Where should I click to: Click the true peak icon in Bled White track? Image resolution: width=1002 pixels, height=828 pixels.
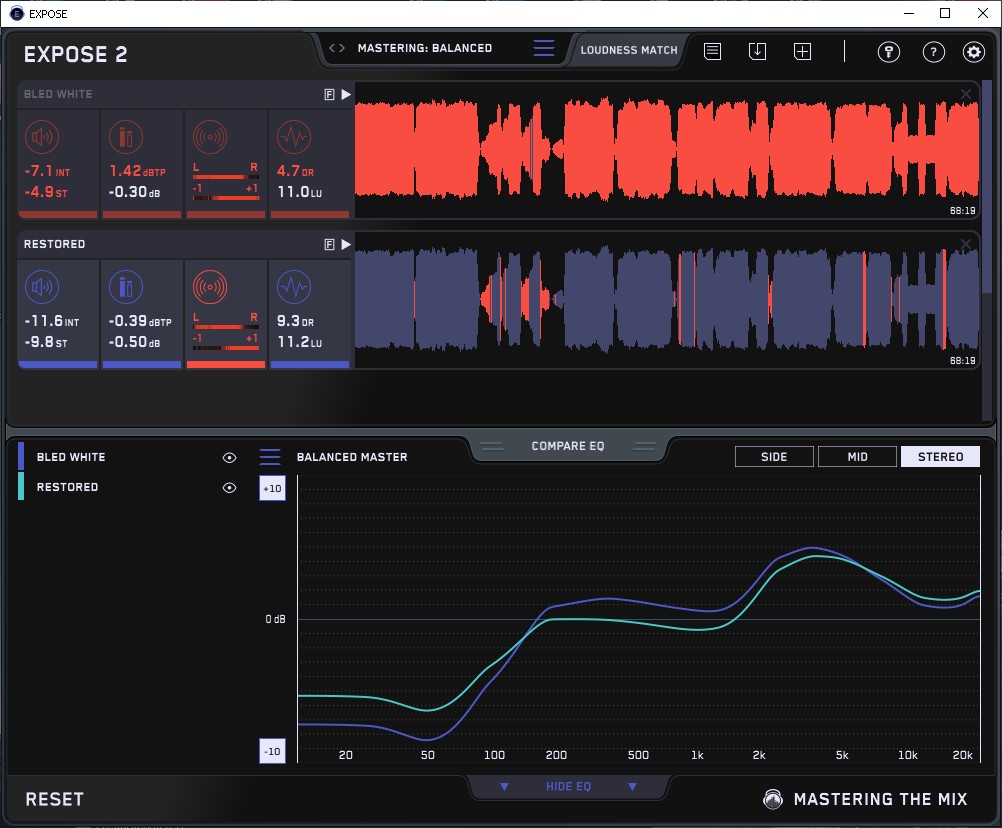126,137
